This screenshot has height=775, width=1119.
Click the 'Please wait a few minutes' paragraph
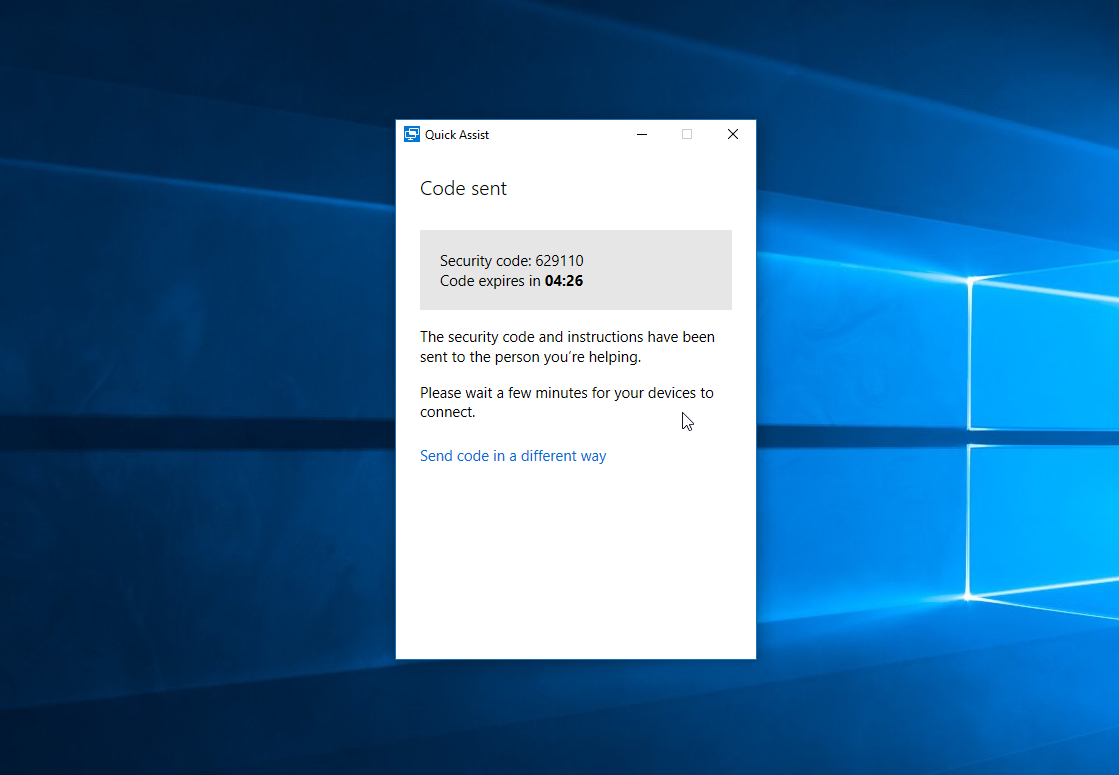pyautogui.click(x=566, y=393)
